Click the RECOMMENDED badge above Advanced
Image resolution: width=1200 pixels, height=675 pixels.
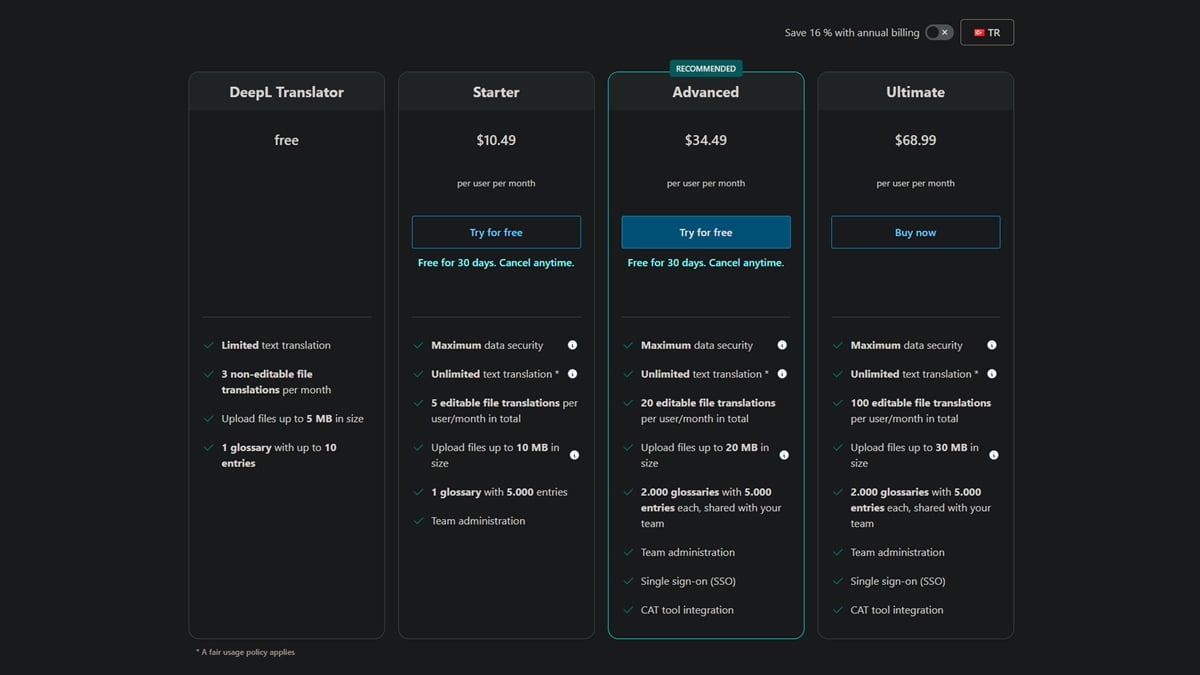click(706, 69)
